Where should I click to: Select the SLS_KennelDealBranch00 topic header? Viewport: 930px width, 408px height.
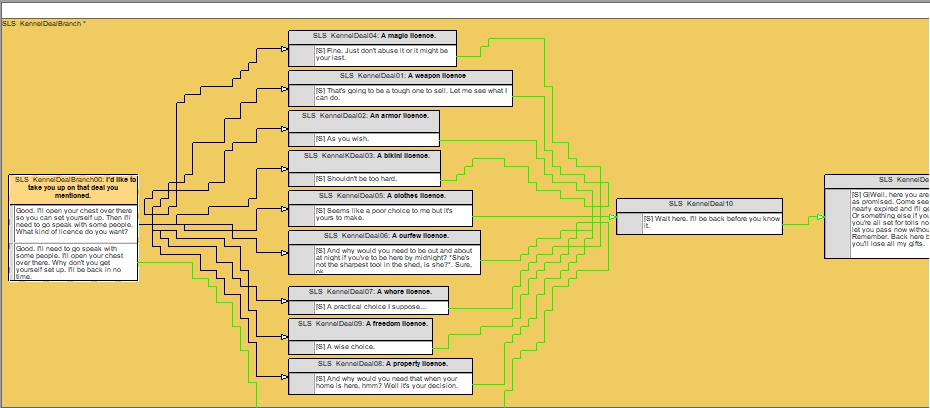point(74,189)
